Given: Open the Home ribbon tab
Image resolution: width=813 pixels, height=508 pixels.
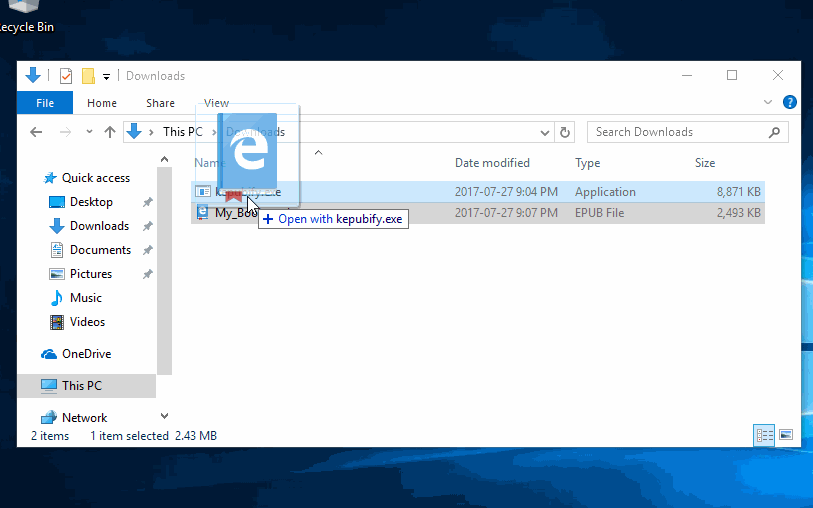Looking at the screenshot, I should pyautogui.click(x=102, y=103).
